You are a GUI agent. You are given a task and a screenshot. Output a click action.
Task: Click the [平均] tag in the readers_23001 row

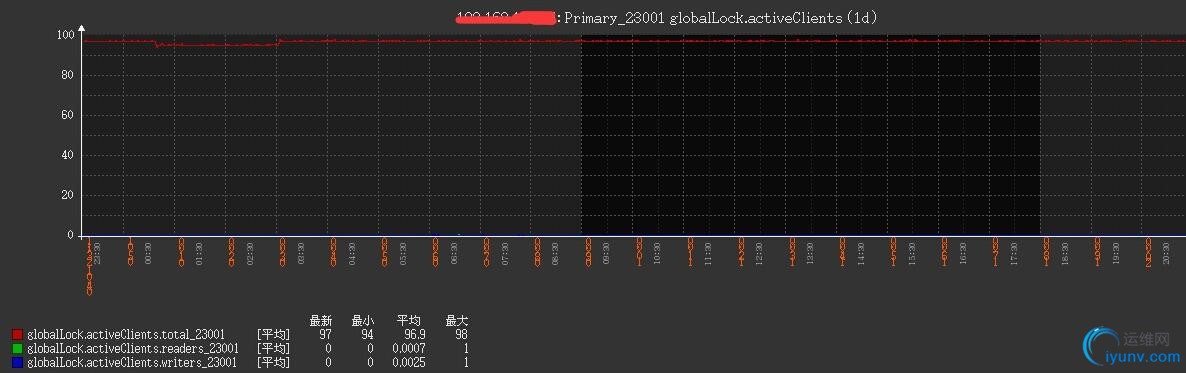click(273, 348)
